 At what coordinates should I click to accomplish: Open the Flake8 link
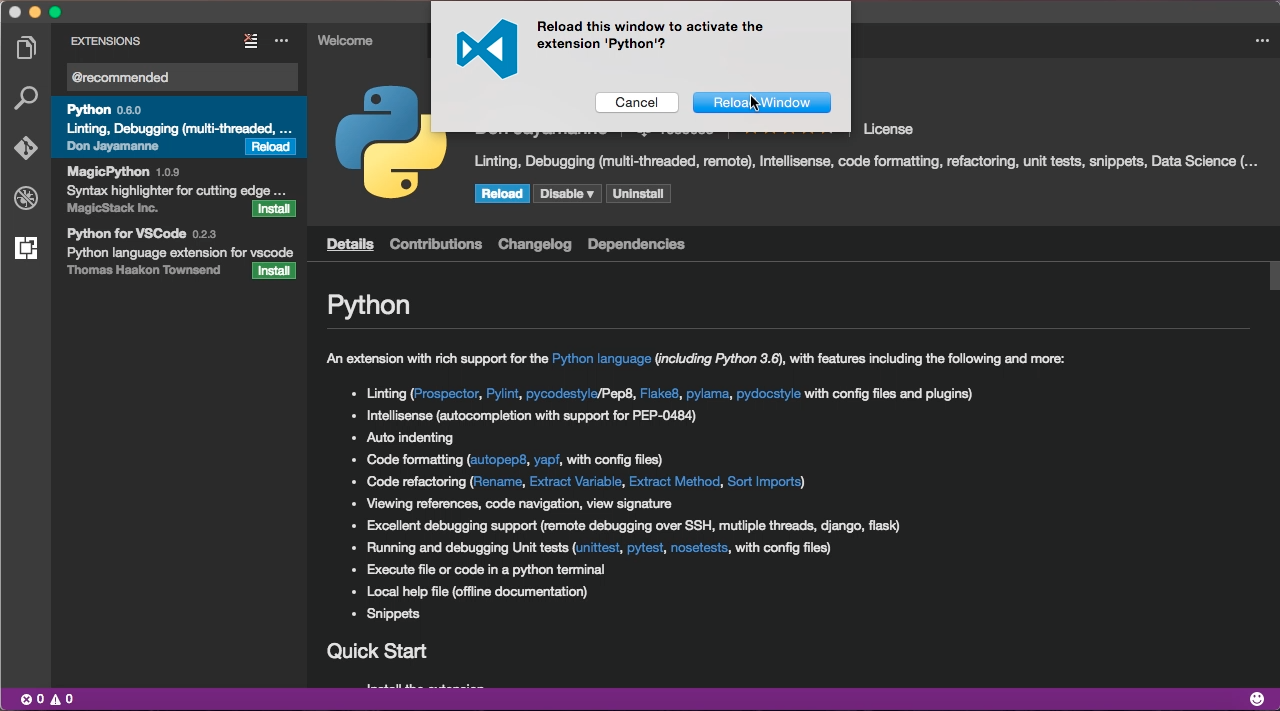coord(659,394)
